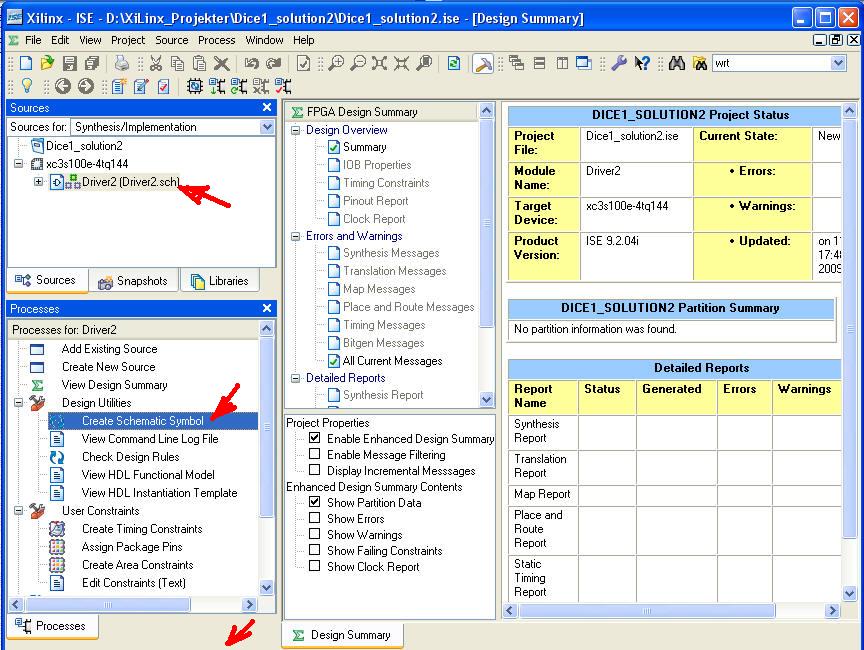Switch to the Libraries tab
The image size is (864, 650).
click(x=220, y=281)
